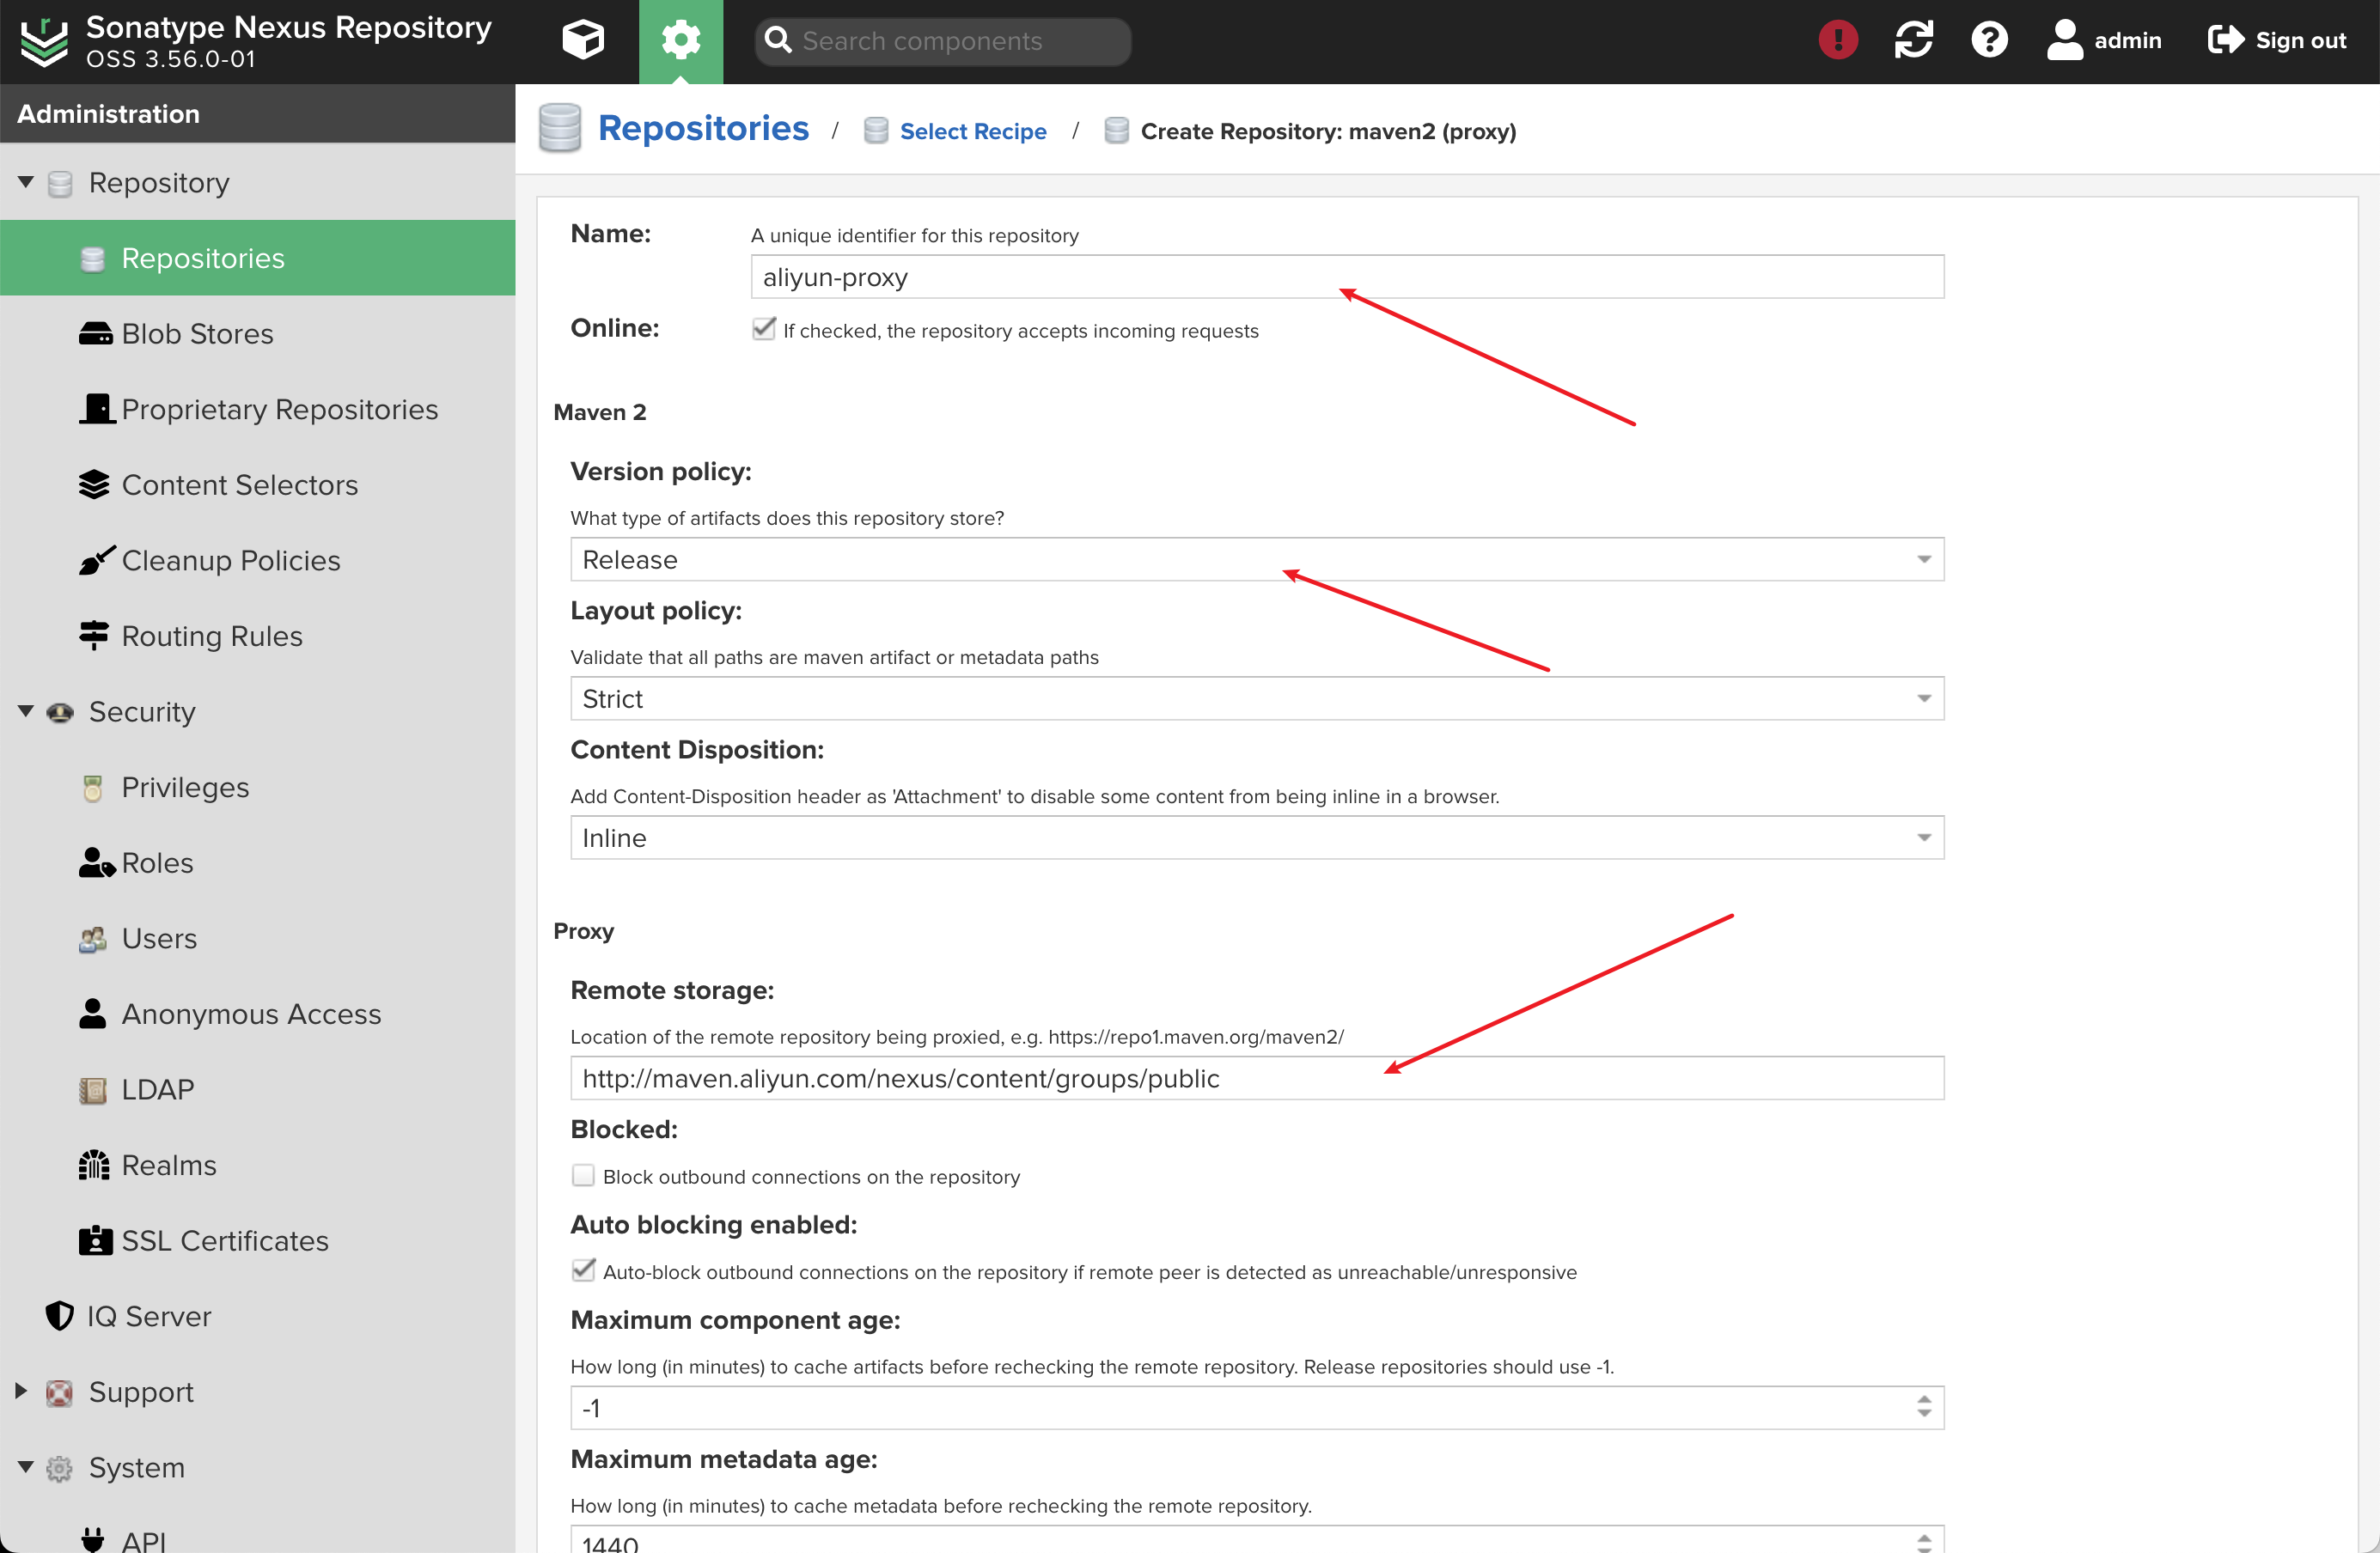Image resolution: width=2380 pixels, height=1553 pixels.
Task: Open the Version policy Release dropdown
Action: click(1257, 559)
